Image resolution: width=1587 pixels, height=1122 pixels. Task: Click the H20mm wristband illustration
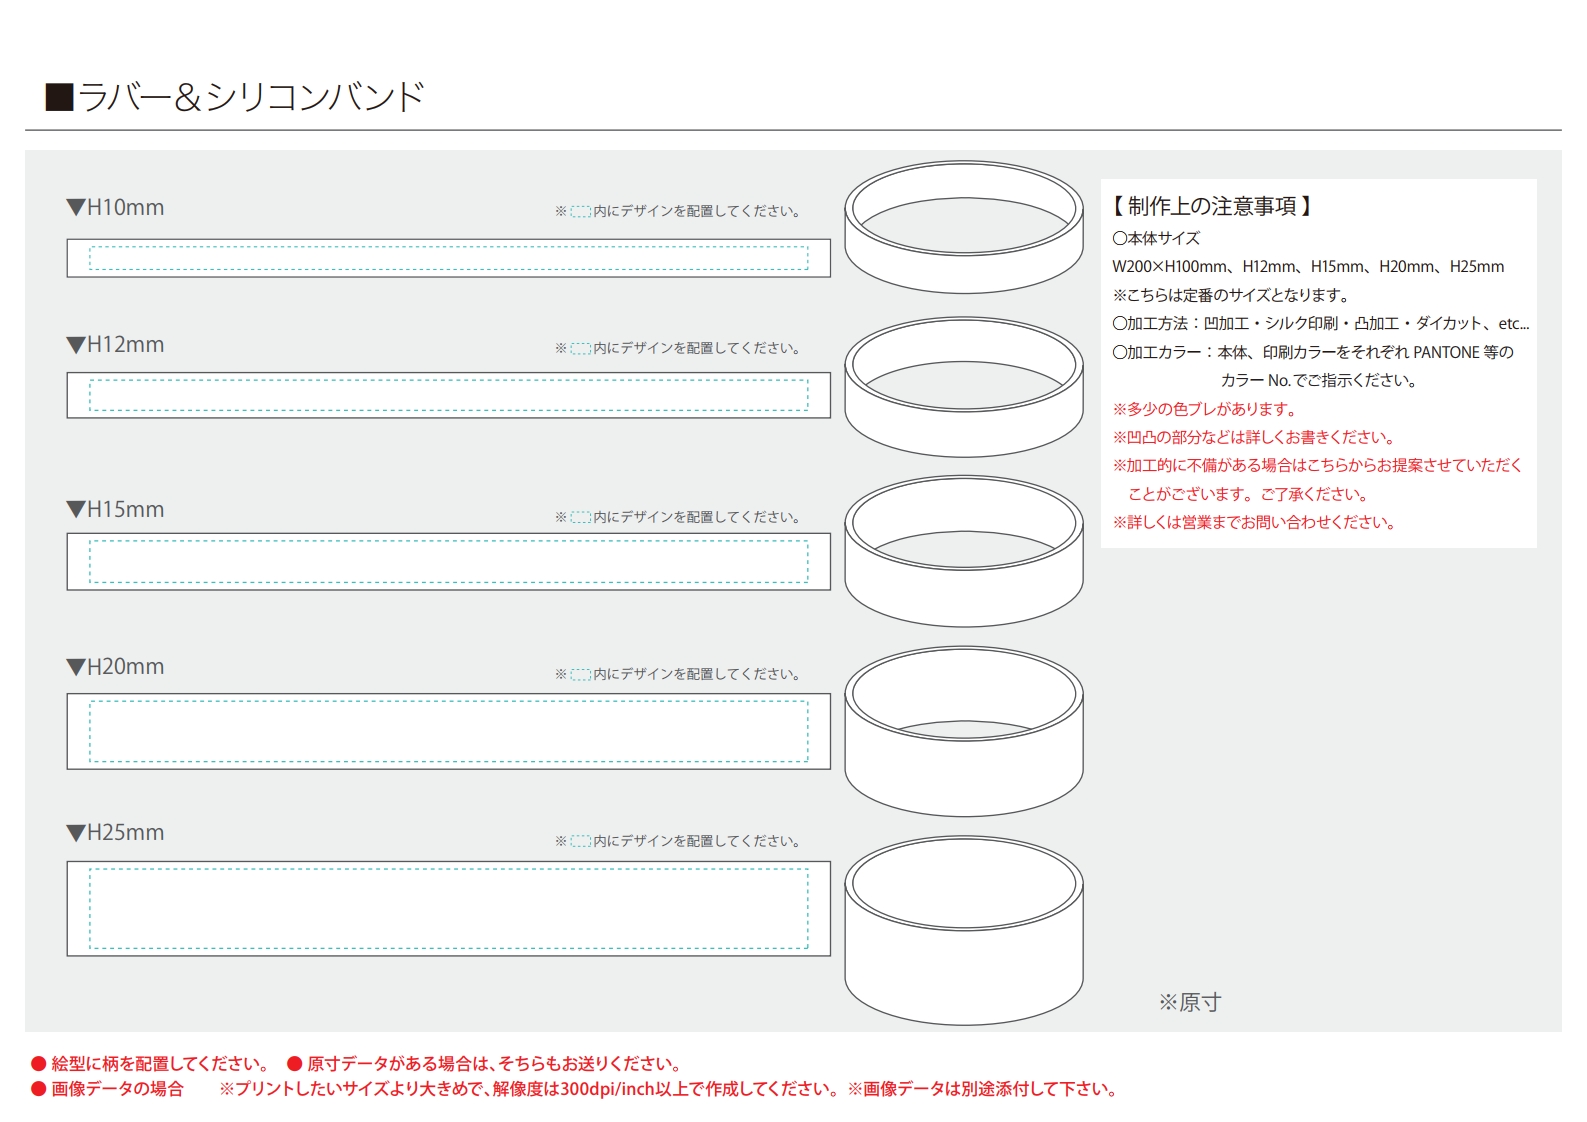pos(964,731)
